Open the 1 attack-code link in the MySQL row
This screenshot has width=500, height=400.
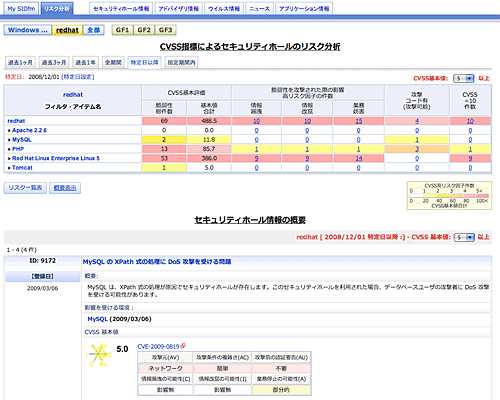(417, 140)
